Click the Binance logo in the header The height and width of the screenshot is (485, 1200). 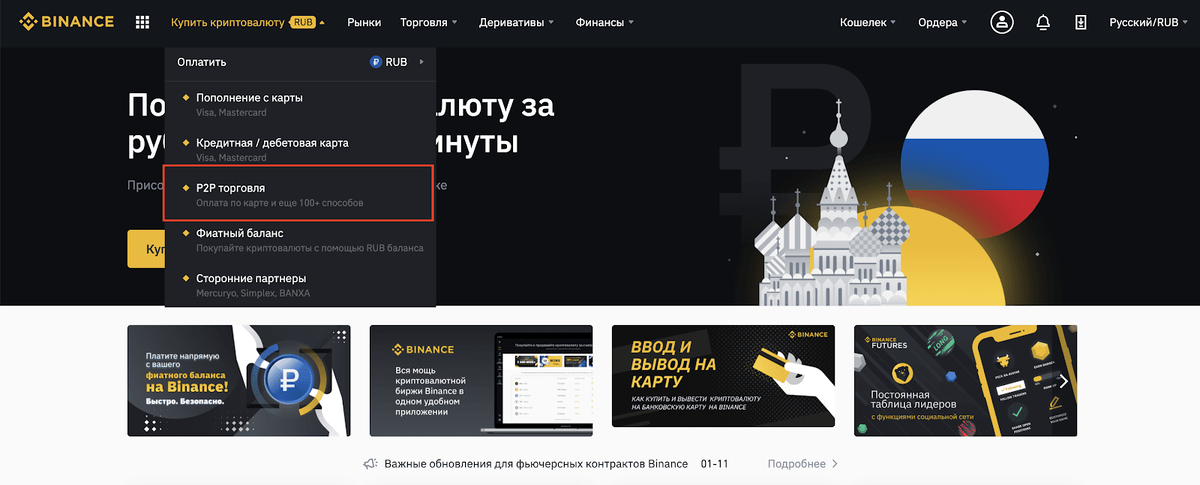pos(67,21)
